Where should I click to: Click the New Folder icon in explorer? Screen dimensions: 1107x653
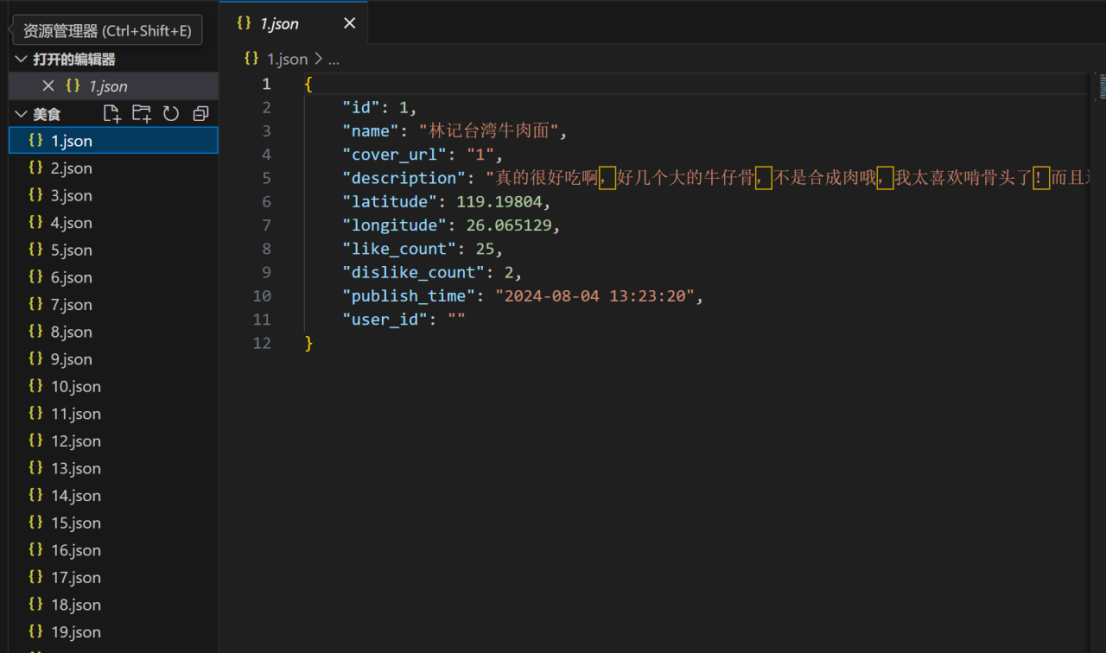[142, 114]
